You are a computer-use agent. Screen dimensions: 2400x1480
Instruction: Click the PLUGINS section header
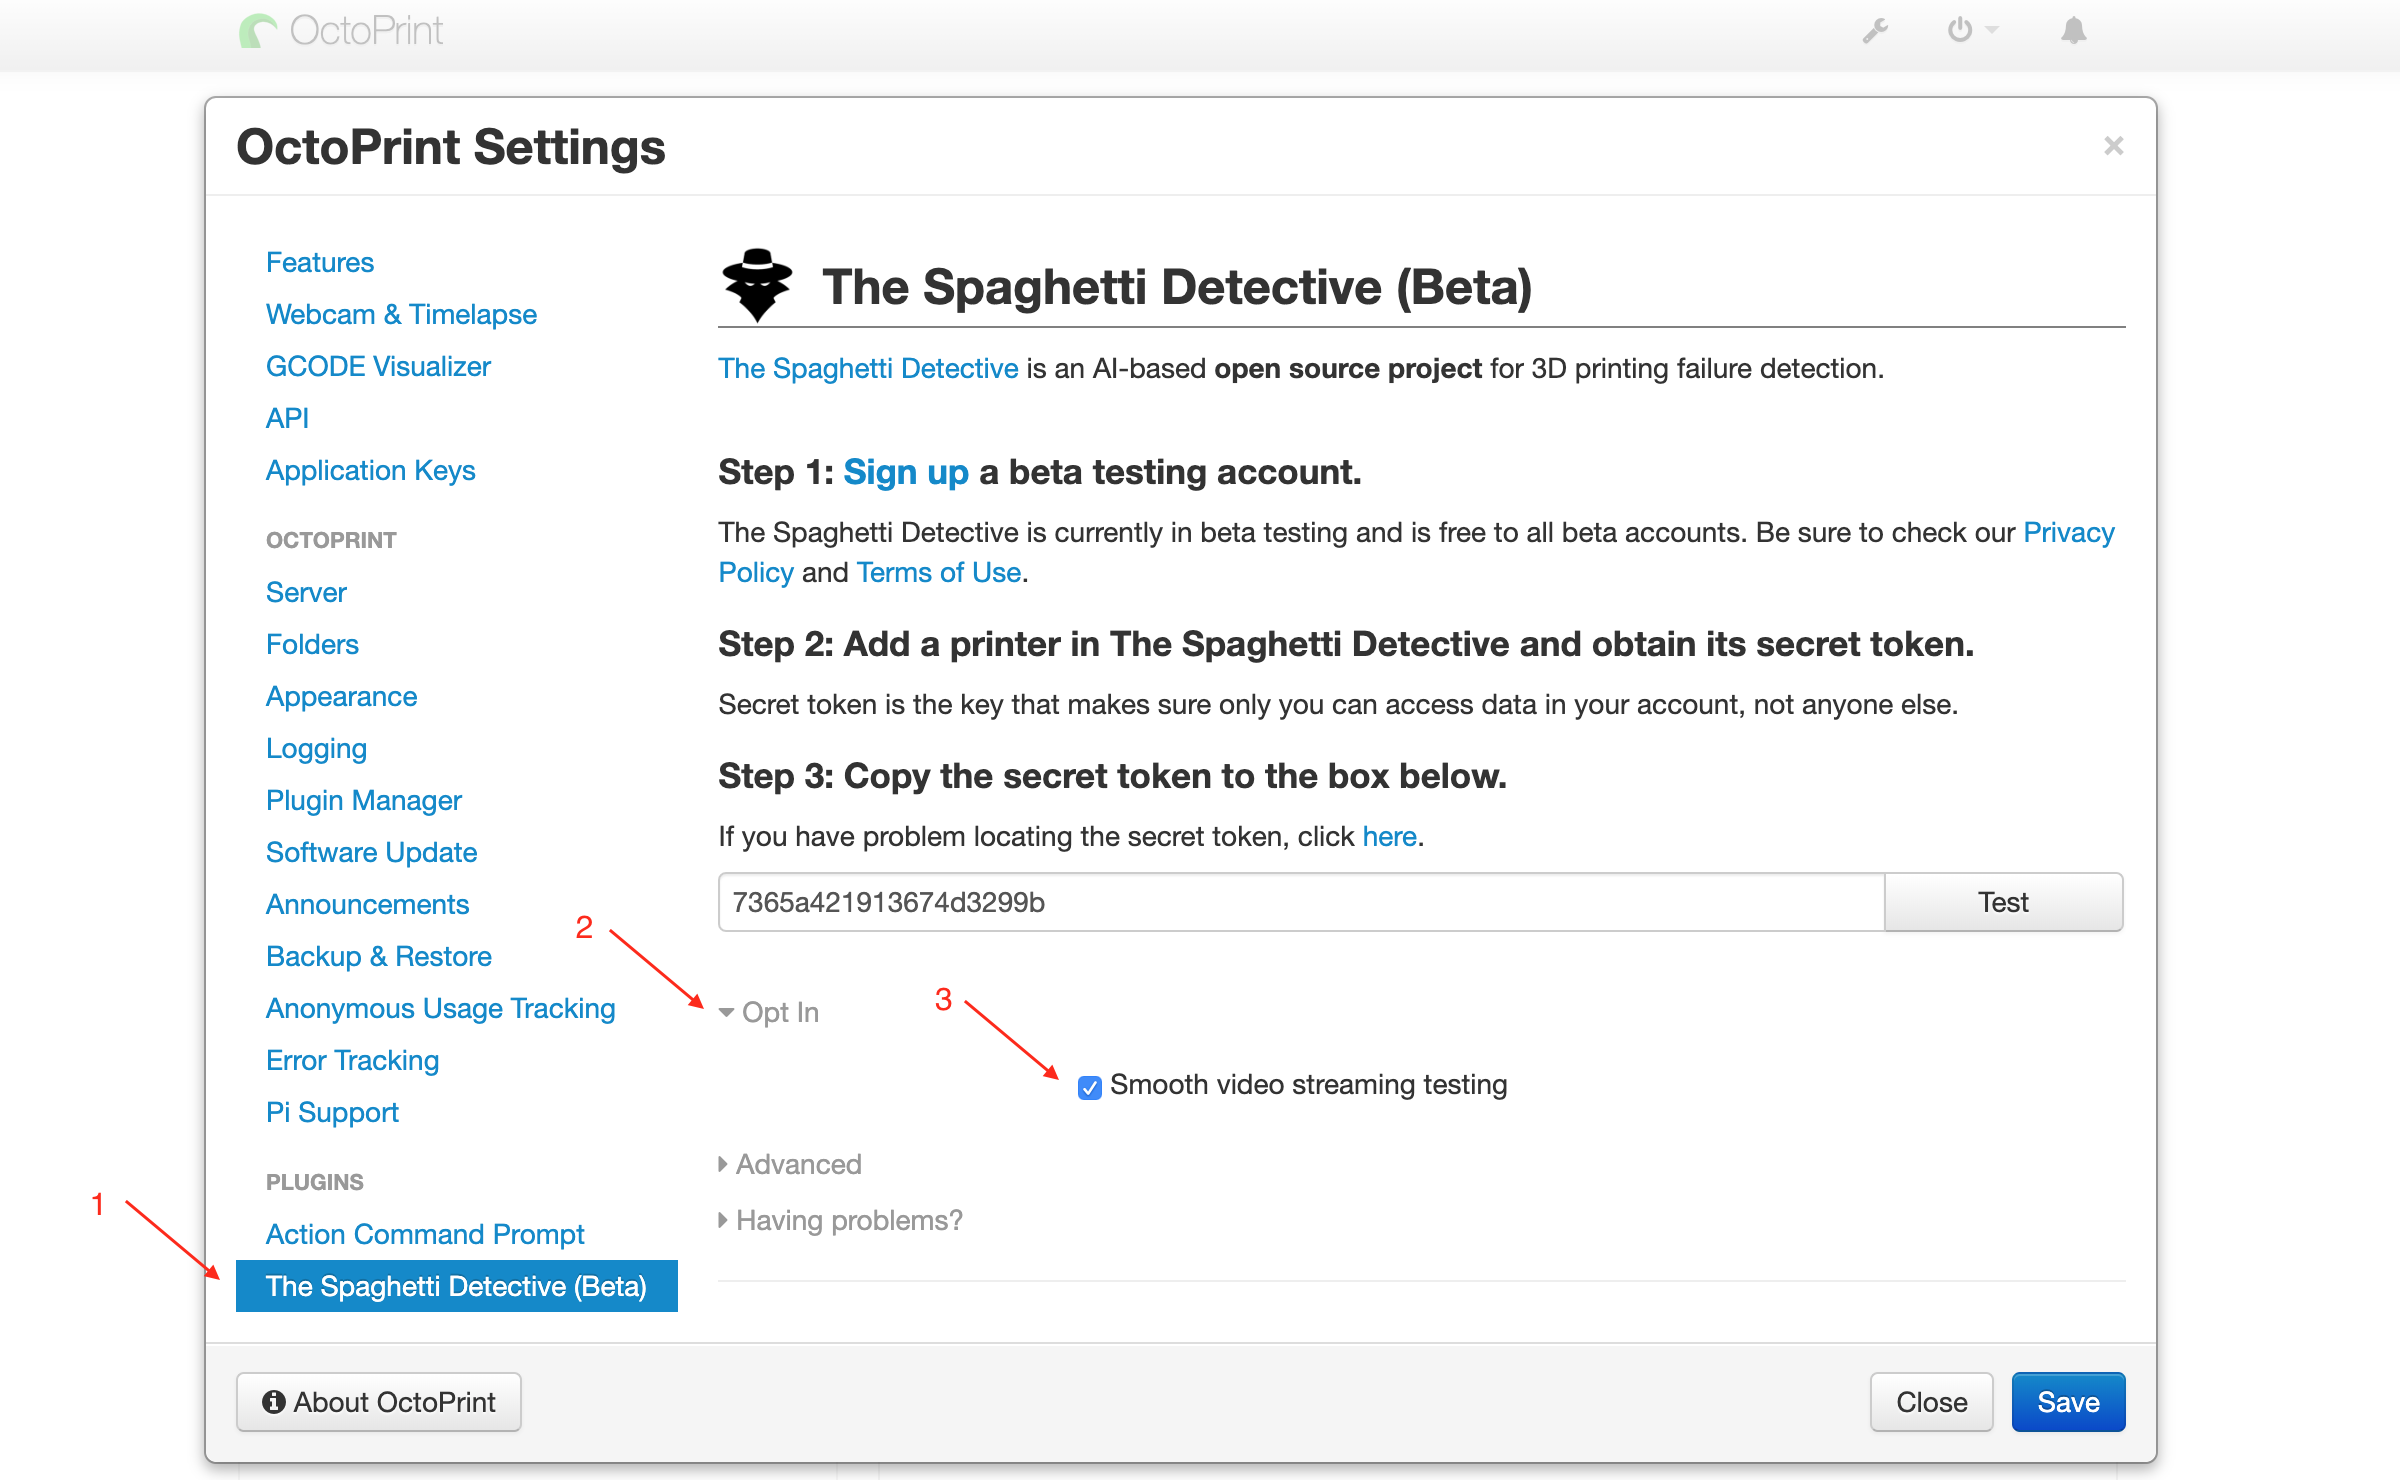(x=315, y=1182)
